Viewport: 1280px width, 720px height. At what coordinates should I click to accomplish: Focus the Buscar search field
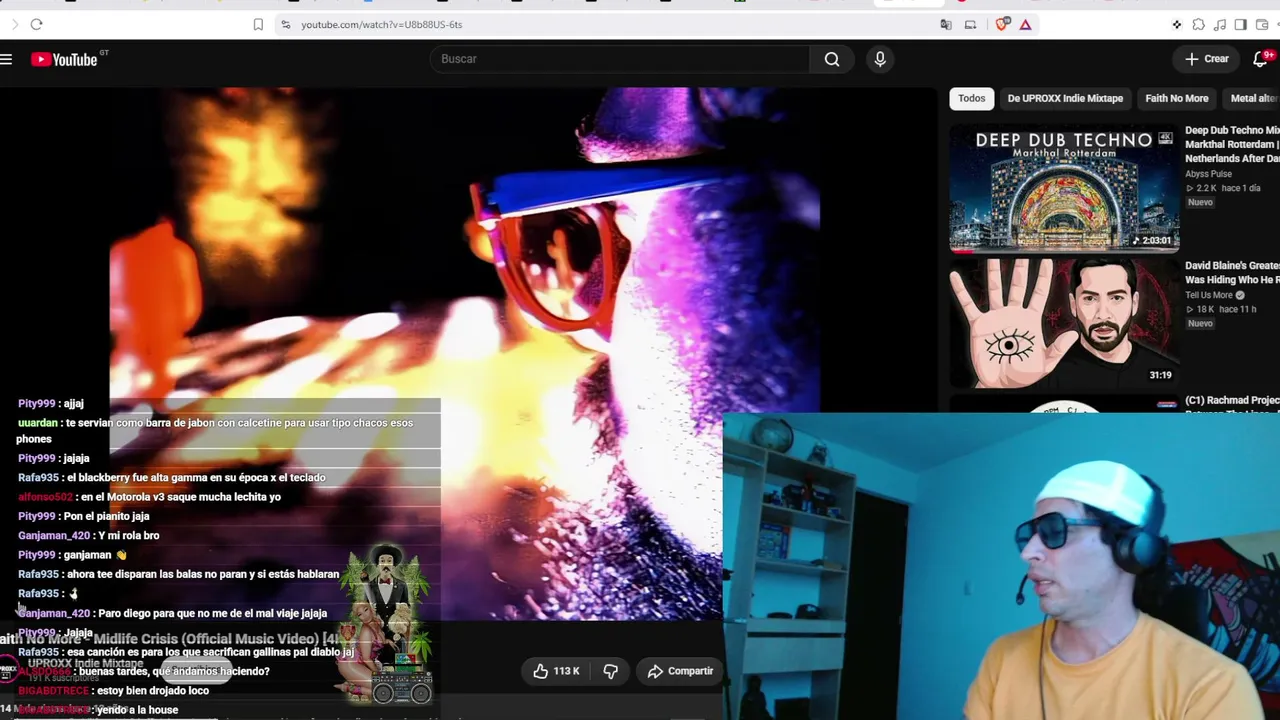620,59
